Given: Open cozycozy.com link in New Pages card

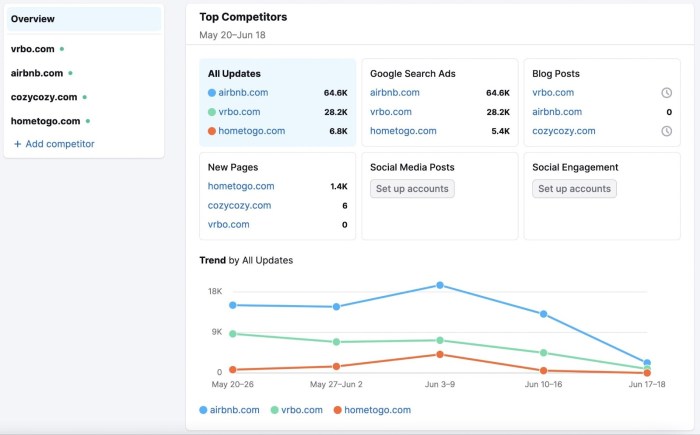Looking at the screenshot, I should [x=239, y=205].
